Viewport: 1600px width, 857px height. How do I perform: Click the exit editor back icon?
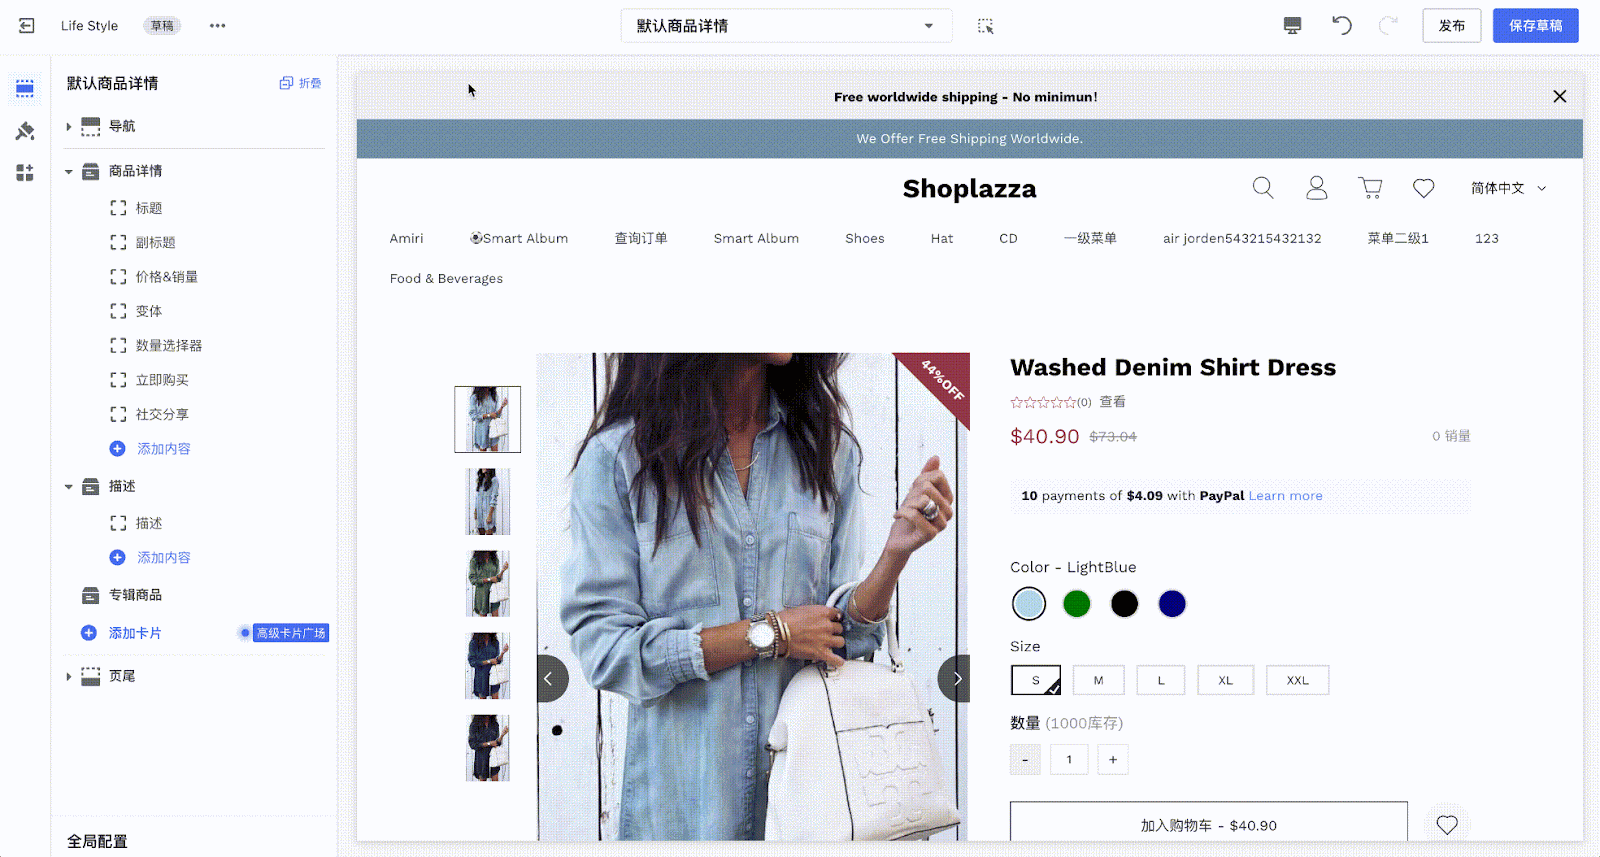27,26
